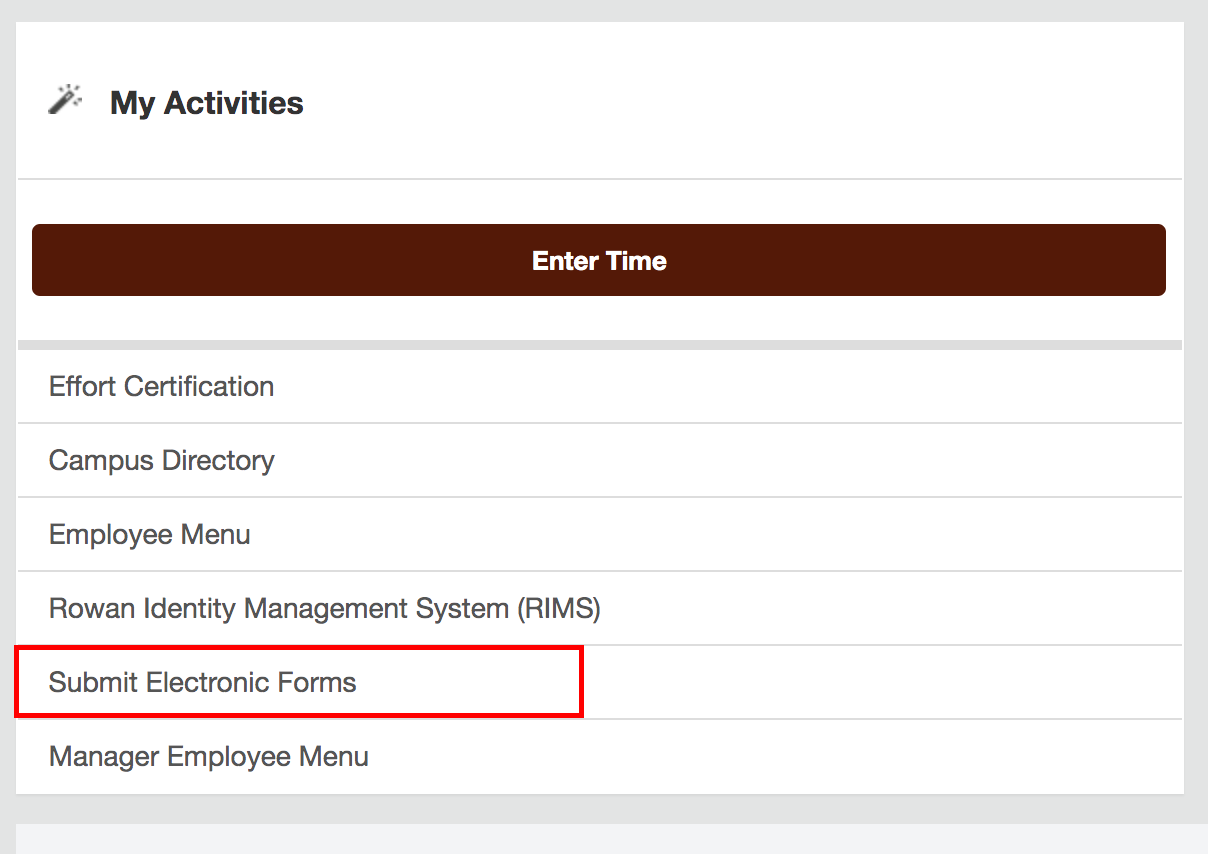
Task: Click the My Activities panel title
Action: click(206, 103)
